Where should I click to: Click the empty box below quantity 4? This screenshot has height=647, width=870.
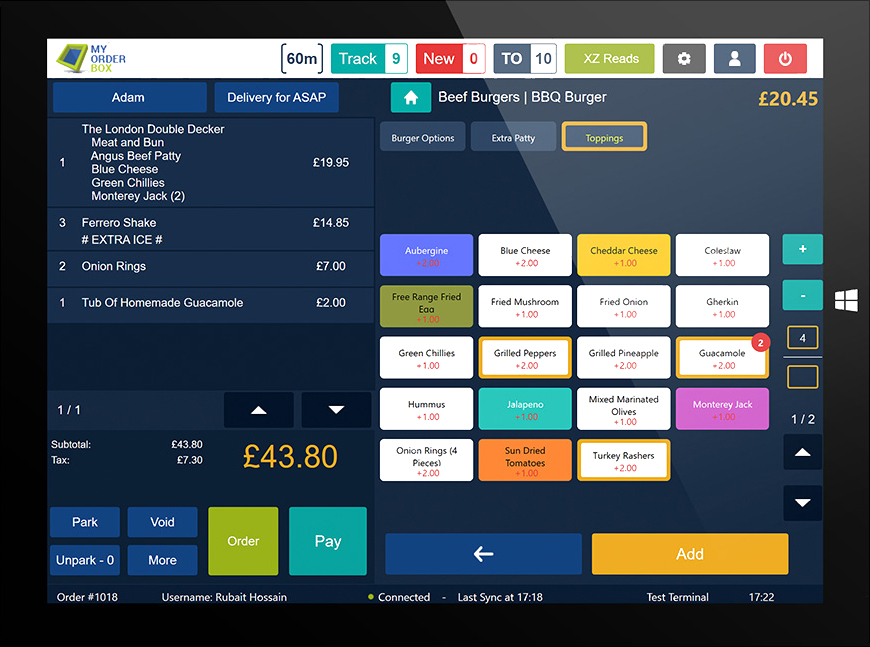coord(802,377)
